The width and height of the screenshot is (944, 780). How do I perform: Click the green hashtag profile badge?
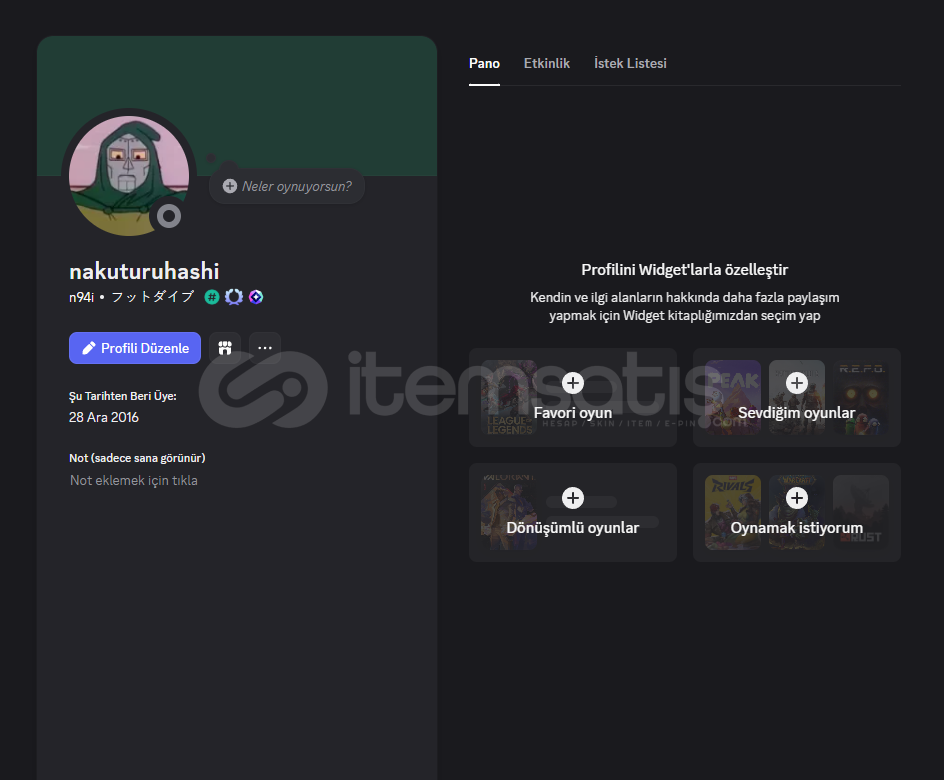pos(212,297)
